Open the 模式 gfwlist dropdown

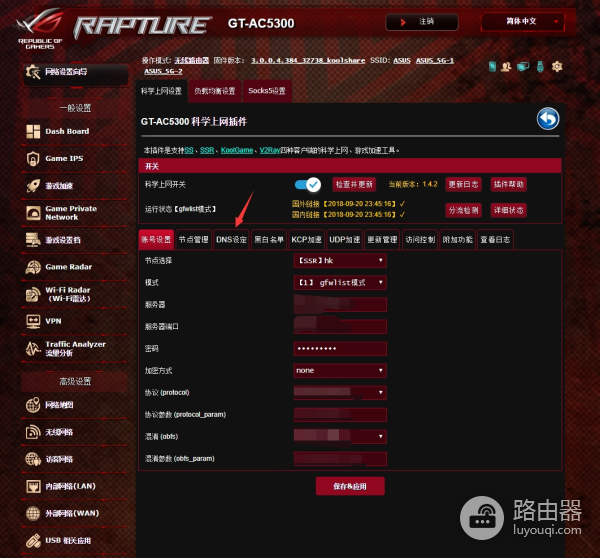(340, 282)
